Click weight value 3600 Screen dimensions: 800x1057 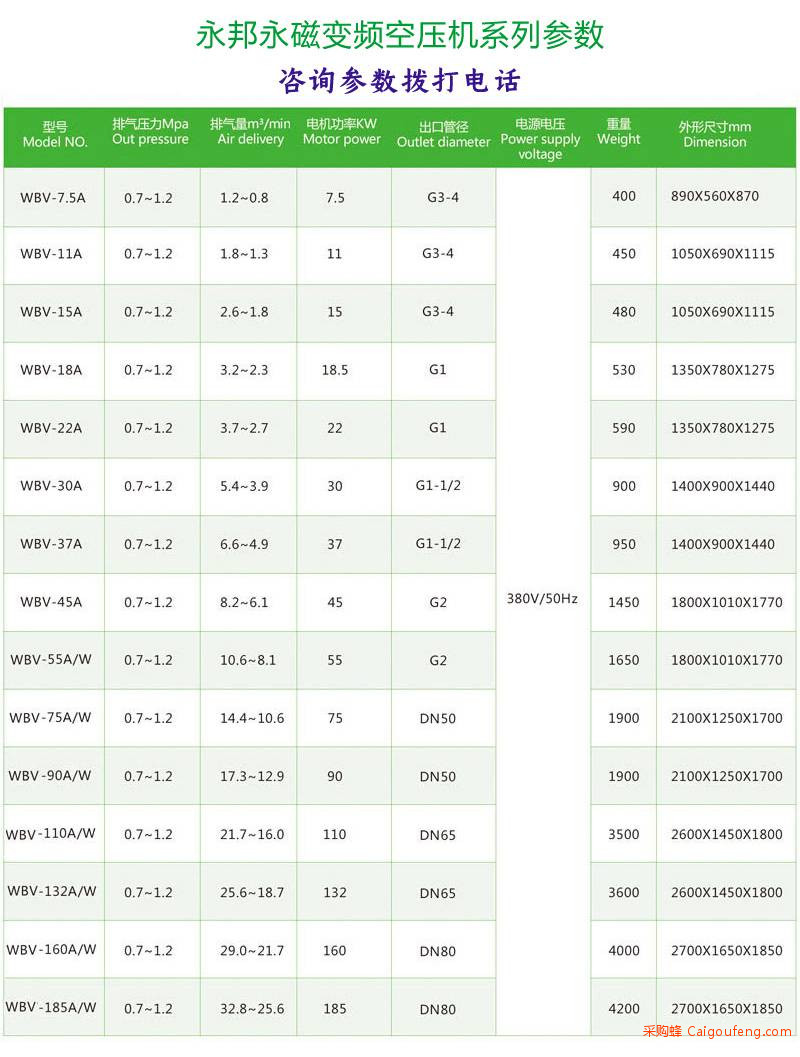click(624, 893)
